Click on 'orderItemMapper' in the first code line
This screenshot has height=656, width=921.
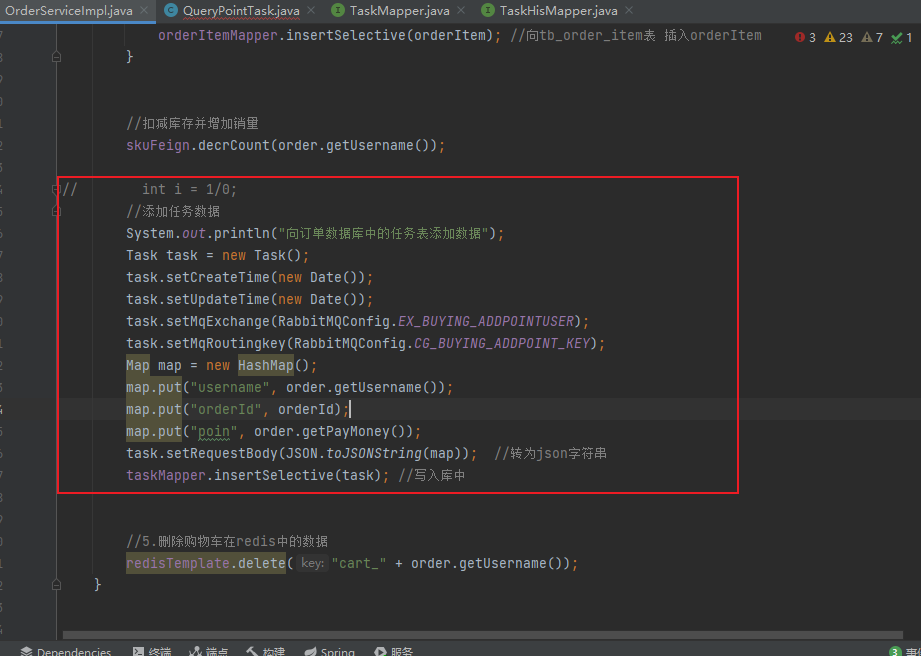(x=217, y=35)
